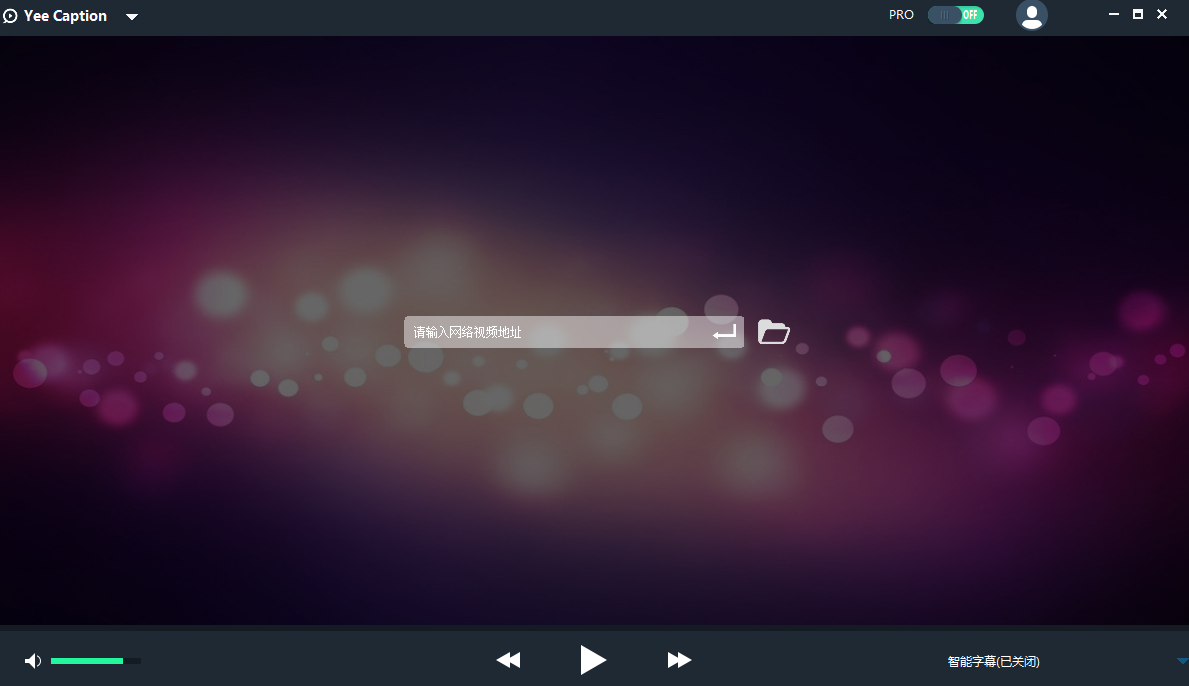Image resolution: width=1189 pixels, height=686 pixels.
Task: Minimize the Yee Caption window
Action: [x=1114, y=15]
